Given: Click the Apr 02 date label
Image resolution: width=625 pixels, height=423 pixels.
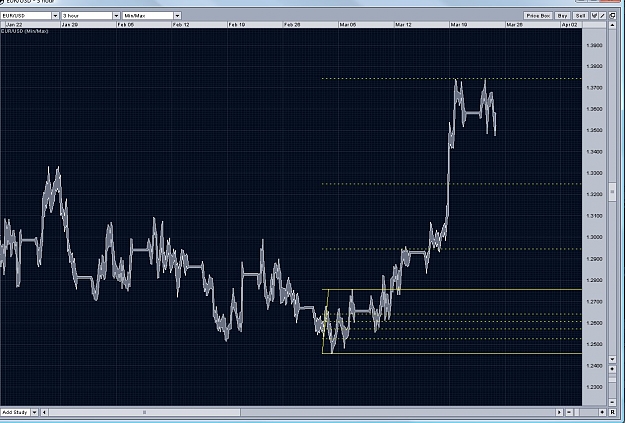Looking at the screenshot, I should click(x=569, y=25).
